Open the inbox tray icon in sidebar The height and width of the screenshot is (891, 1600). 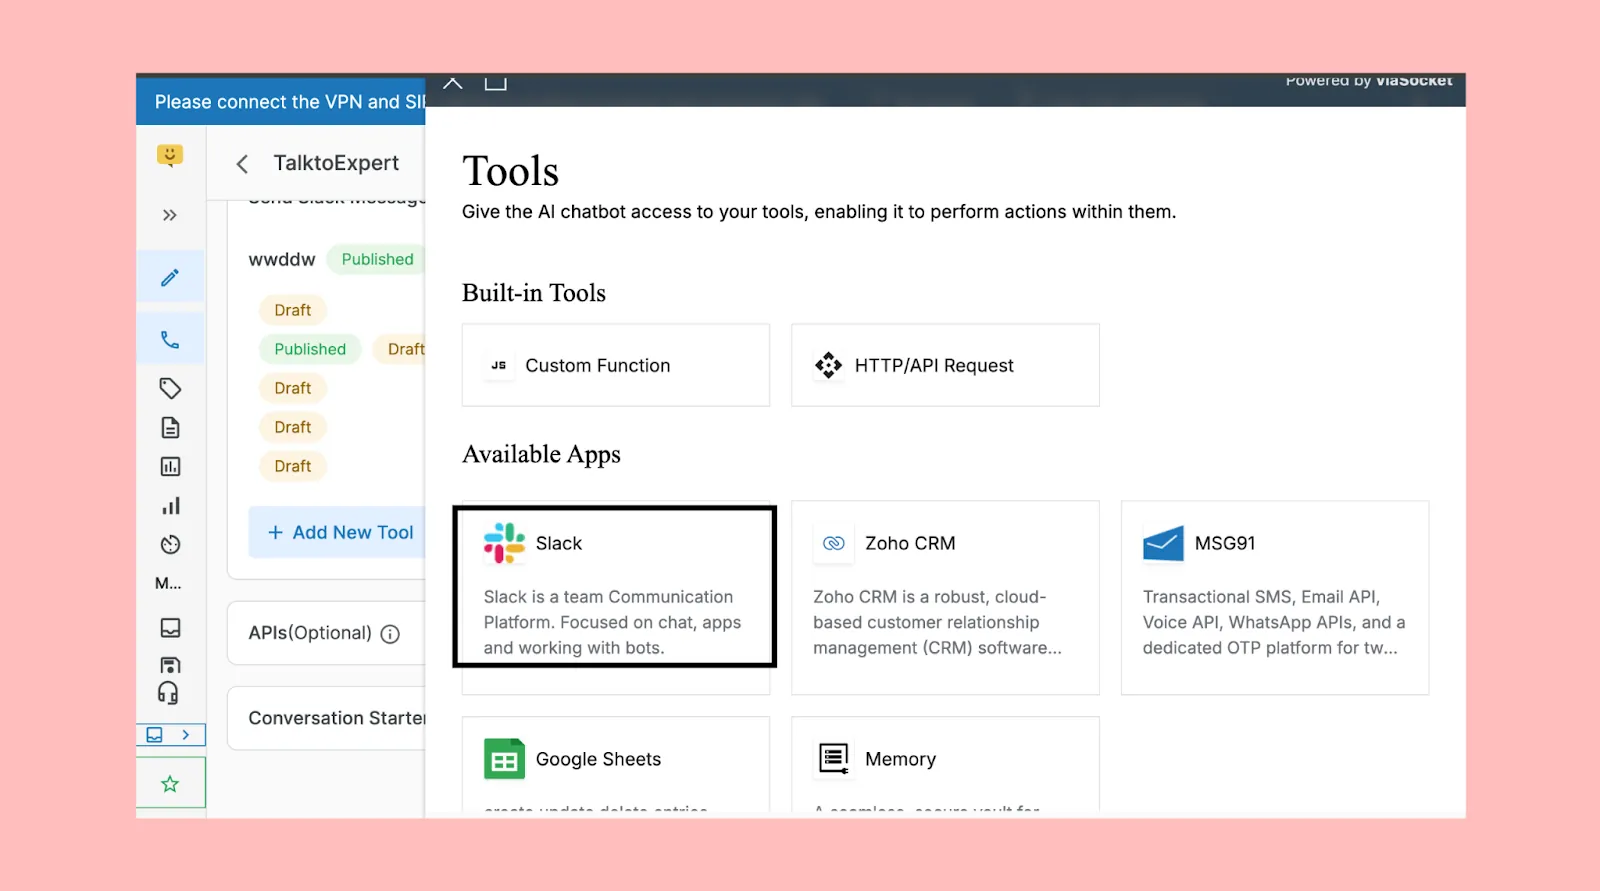pyautogui.click(x=170, y=628)
